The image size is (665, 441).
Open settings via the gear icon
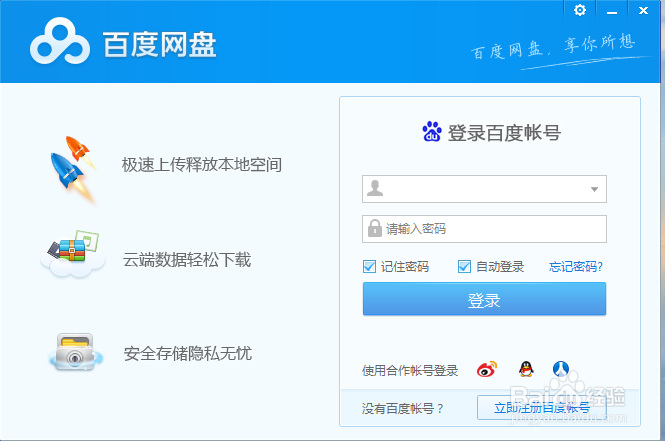pyautogui.click(x=580, y=10)
